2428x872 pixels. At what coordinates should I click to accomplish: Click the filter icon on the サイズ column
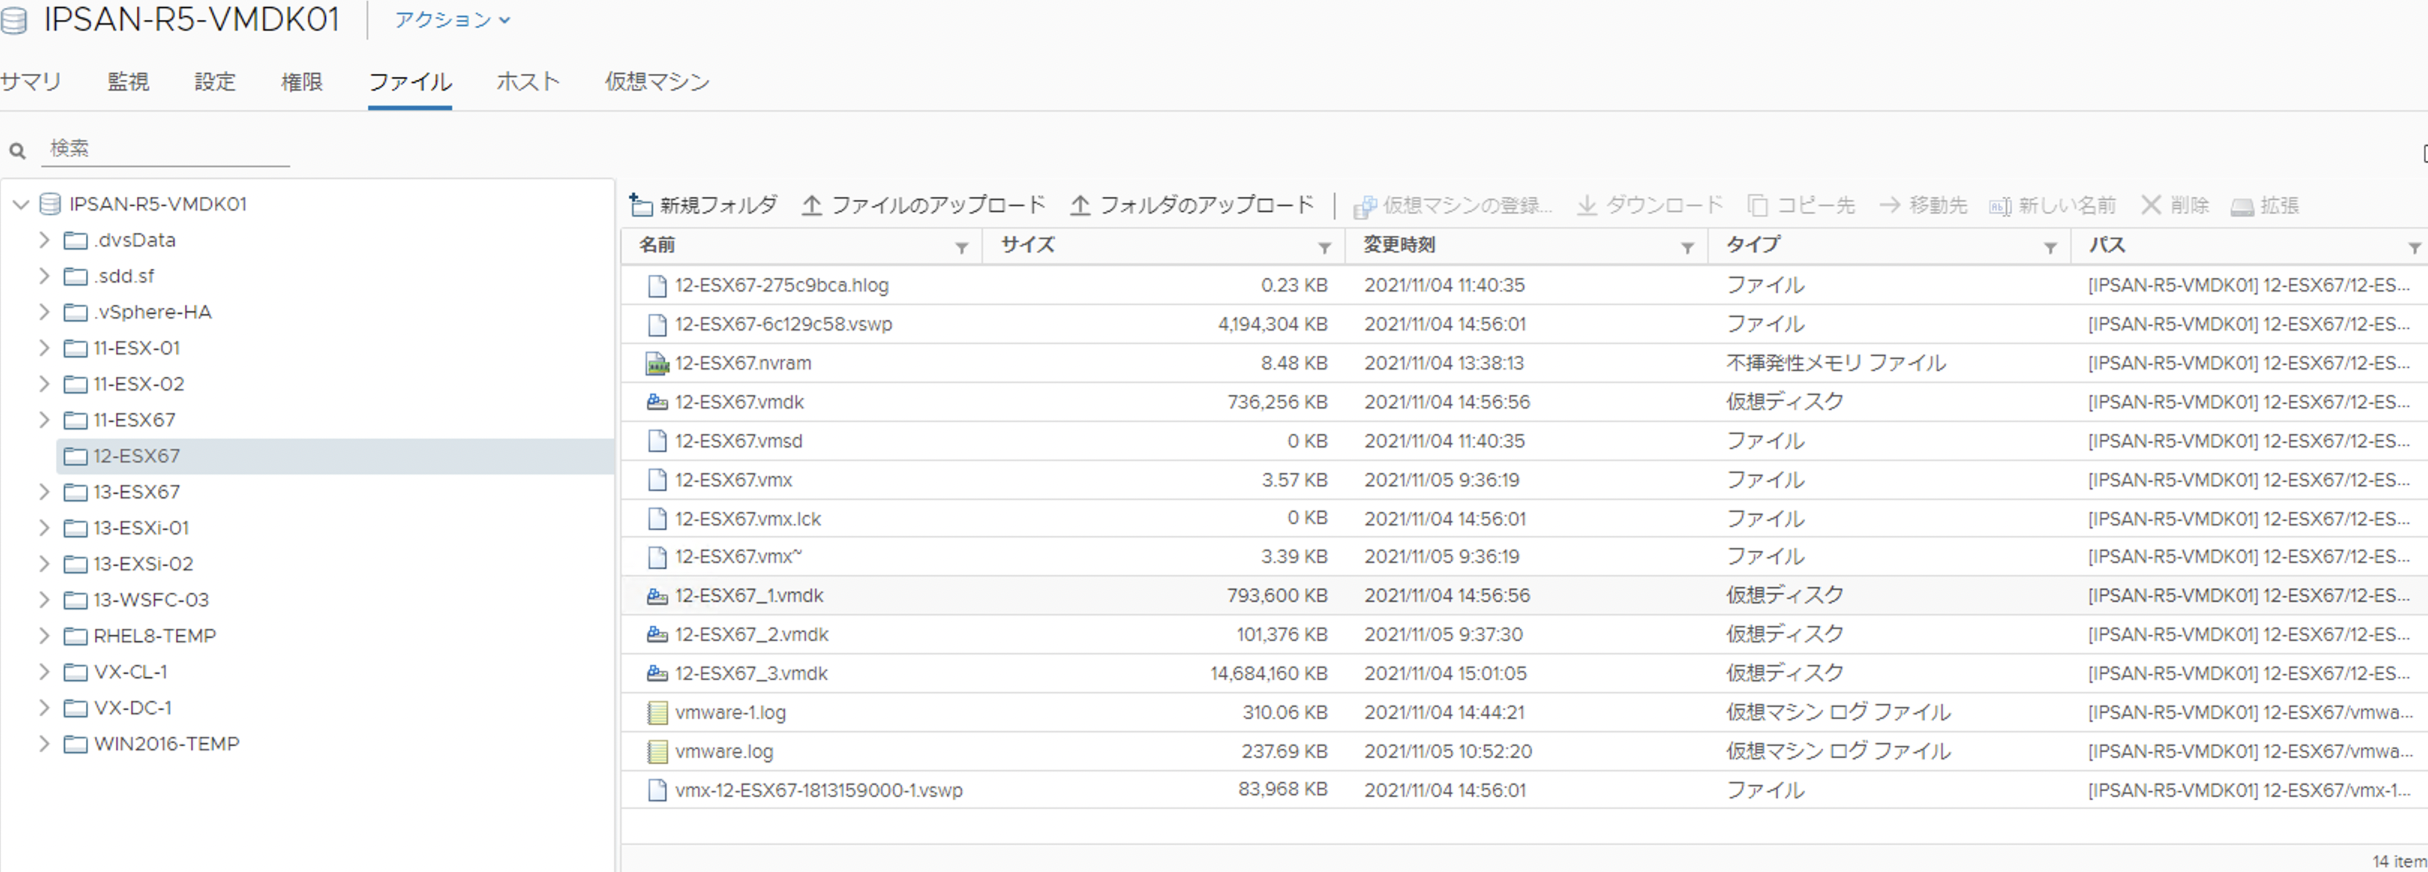coord(1324,247)
